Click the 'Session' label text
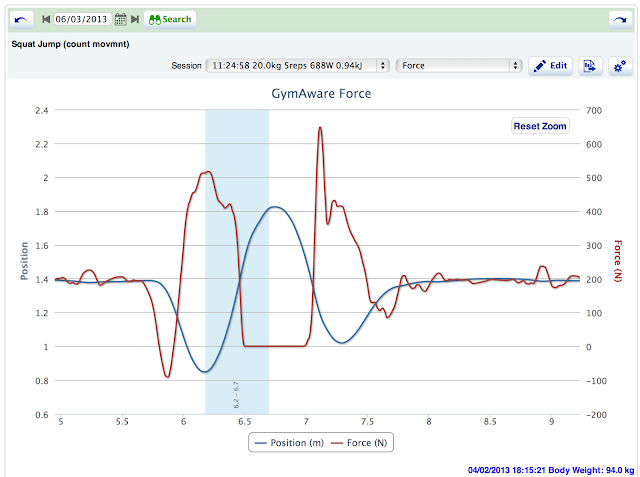The height and width of the screenshot is (477, 640). click(x=187, y=66)
